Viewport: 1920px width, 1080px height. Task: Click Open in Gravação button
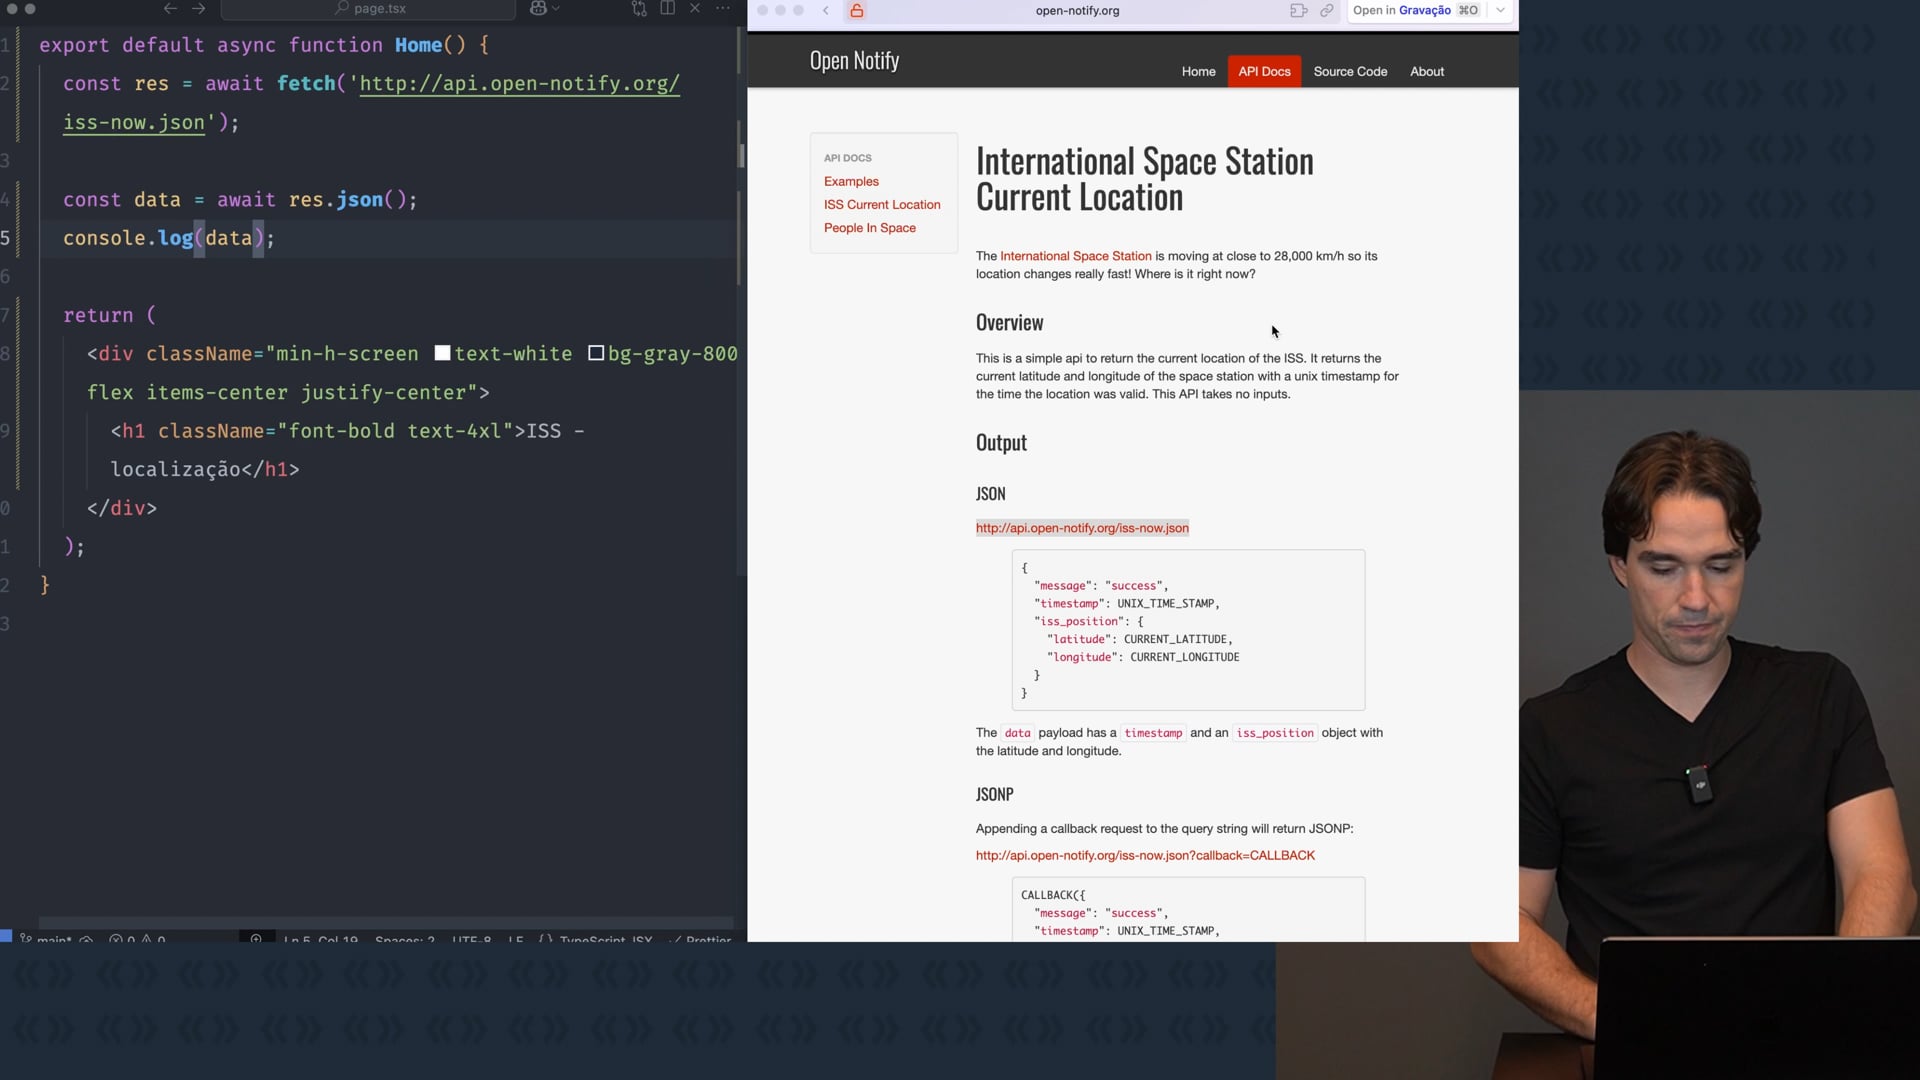tap(1414, 11)
